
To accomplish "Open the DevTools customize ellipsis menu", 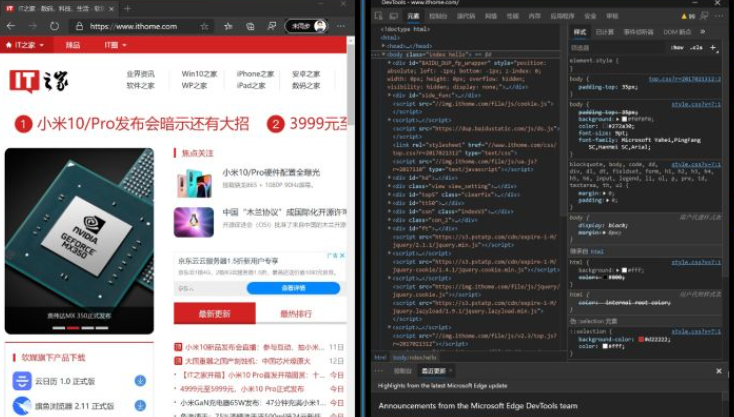I will tap(719, 16).
